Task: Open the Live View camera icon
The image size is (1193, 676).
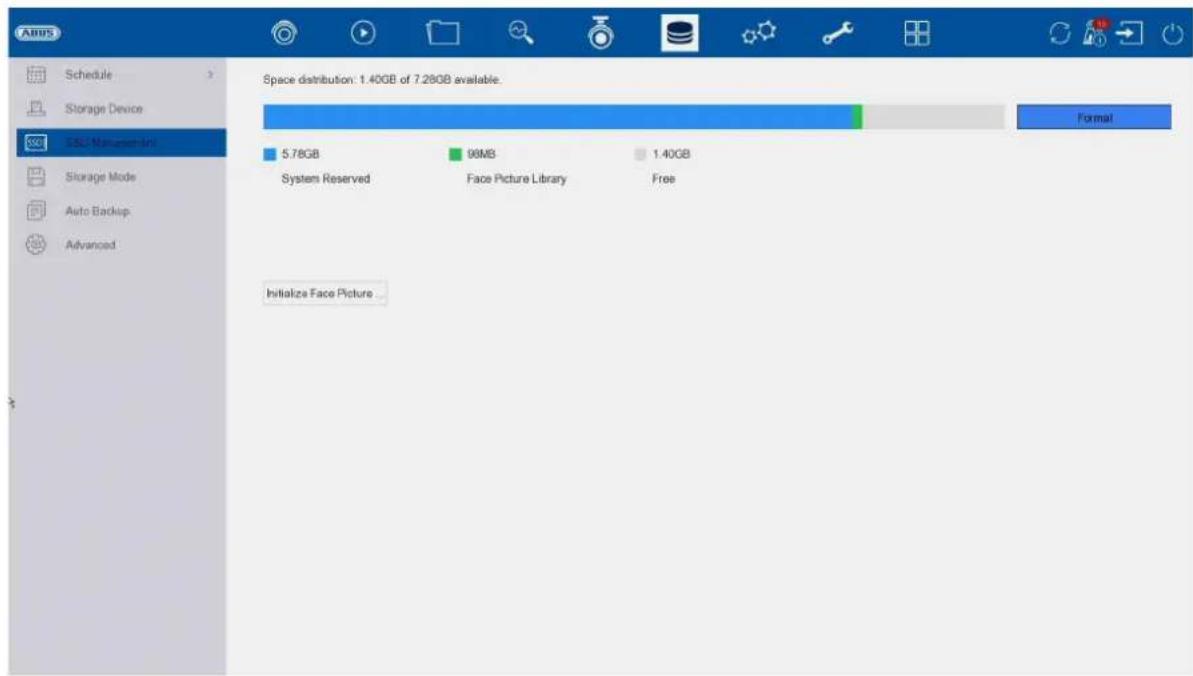Action: [x=285, y=33]
